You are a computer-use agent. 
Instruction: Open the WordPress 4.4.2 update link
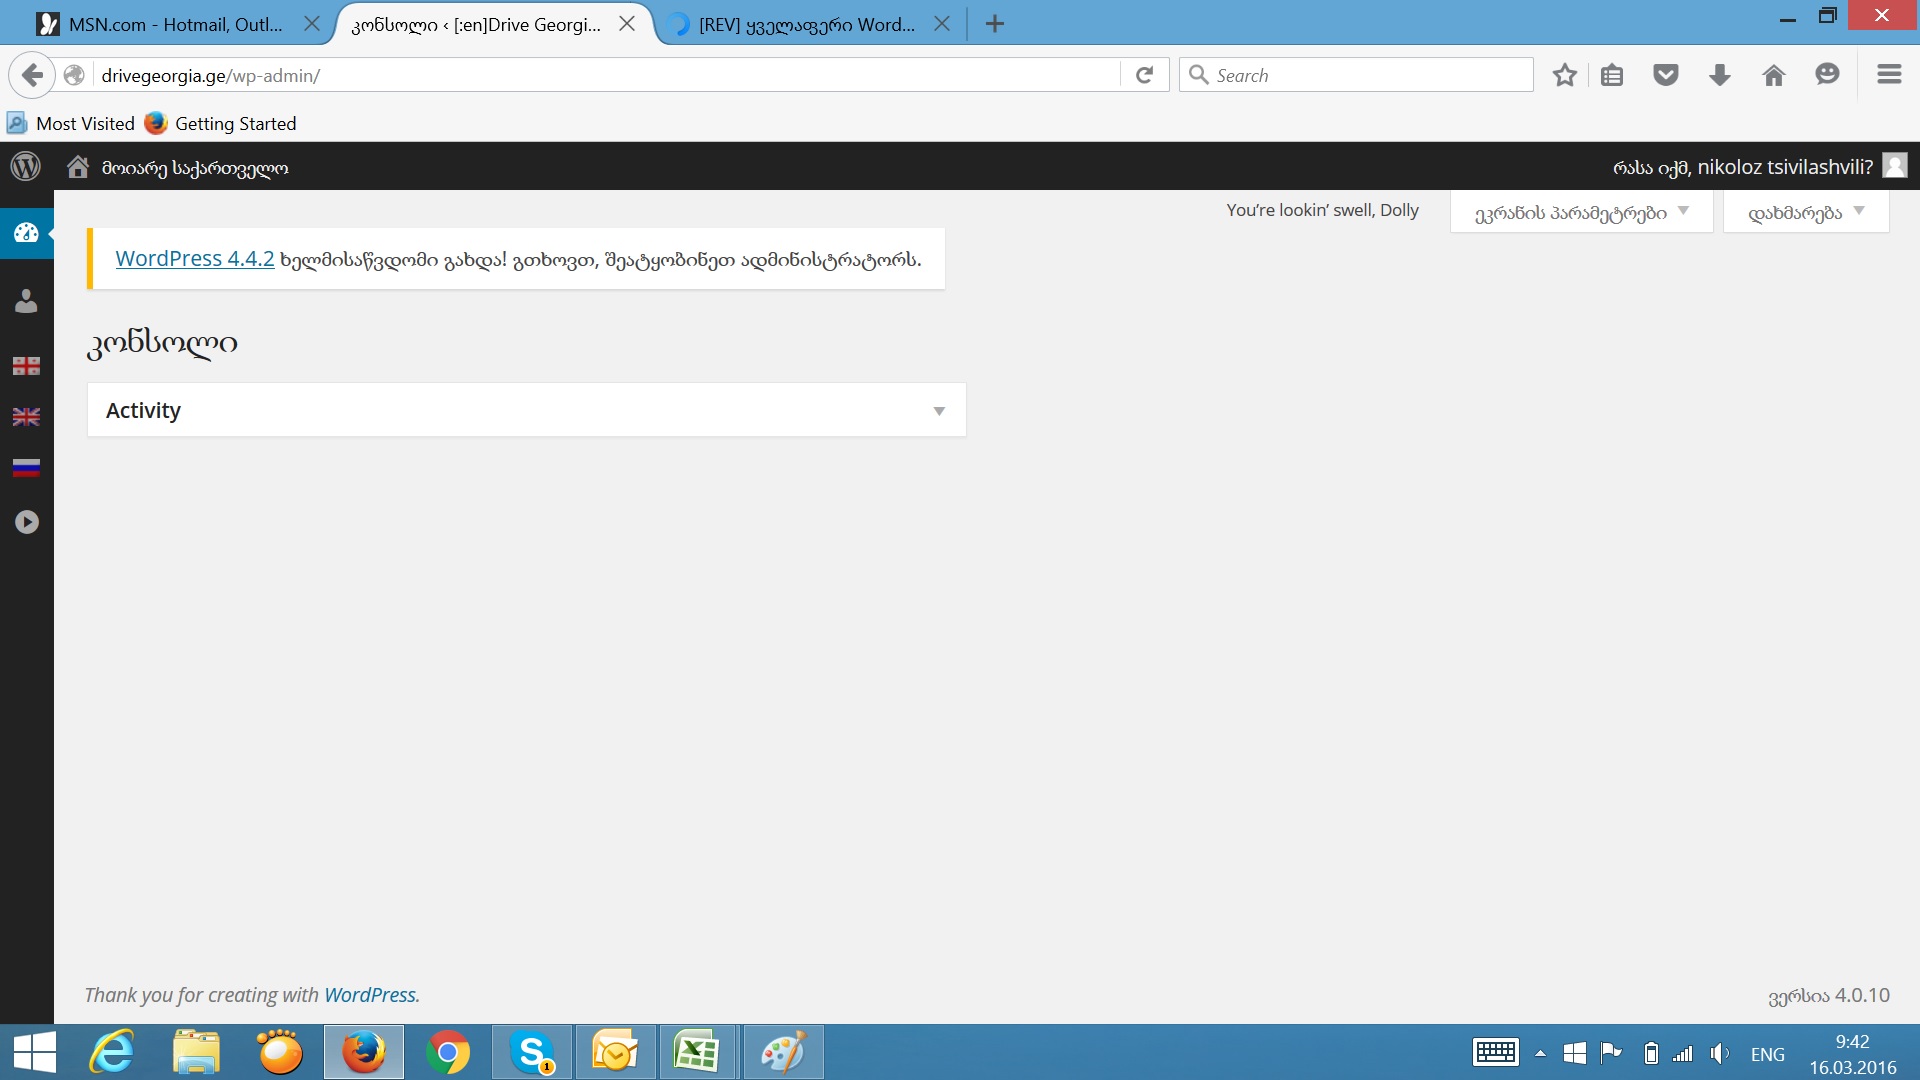pos(195,259)
